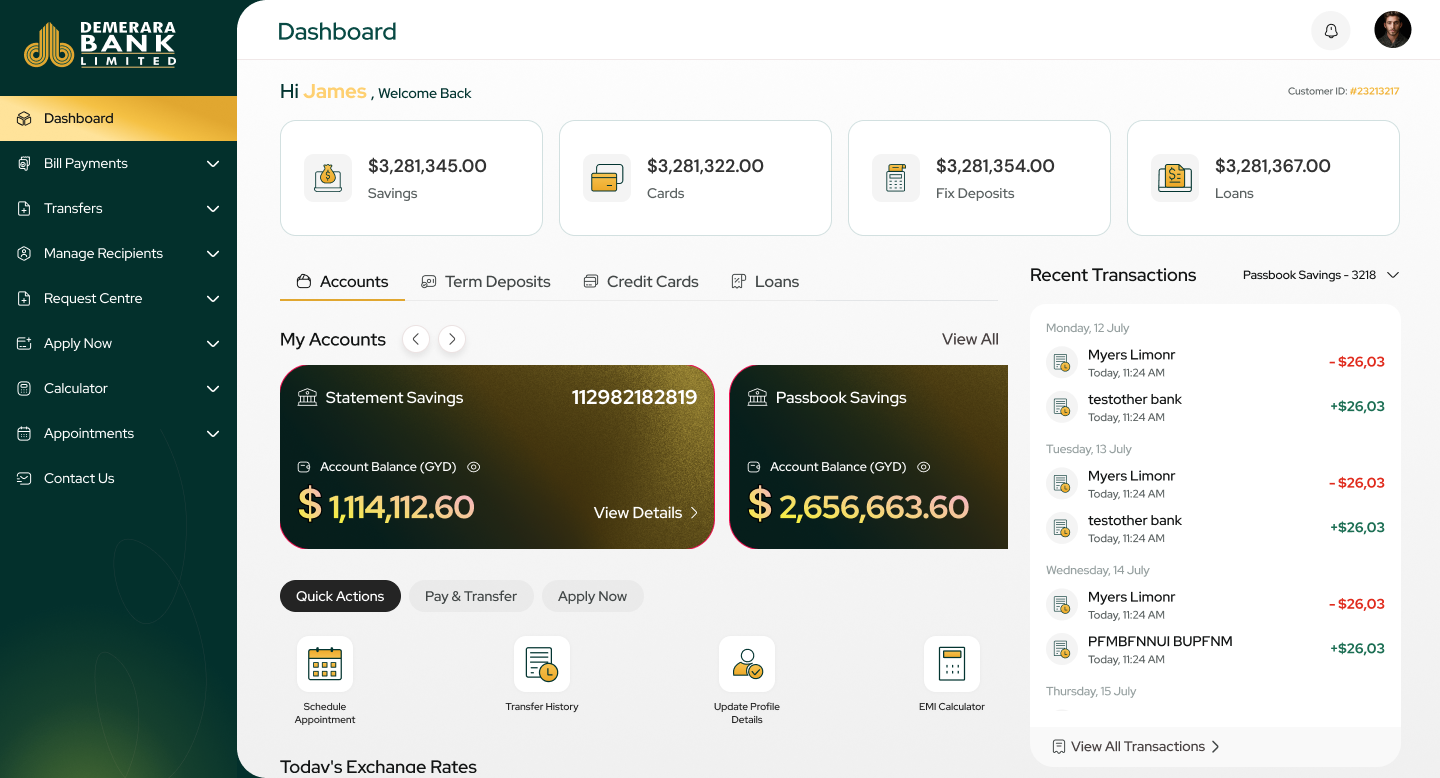Image resolution: width=1440 pixels, height=778 pixels.
Task: Click bank icon on Passbook Savings card
Action: point(757,397)
